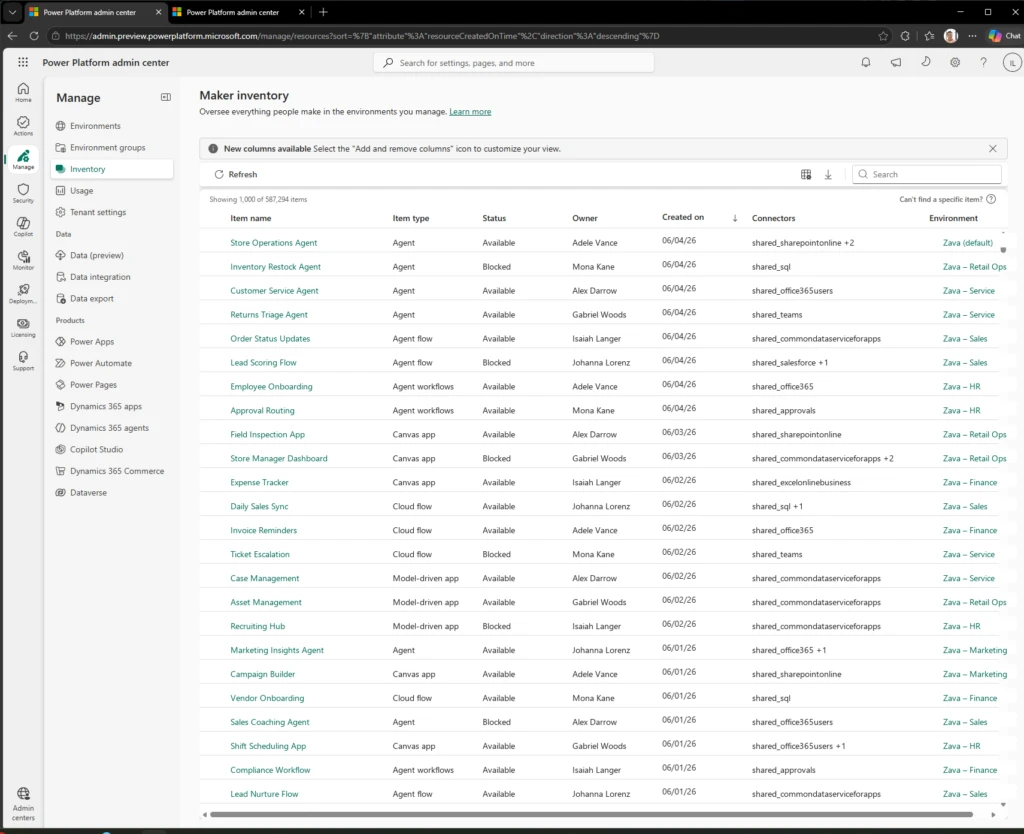Open Actions in left rail
The image size is (1024, 834).
pos(23,126)
